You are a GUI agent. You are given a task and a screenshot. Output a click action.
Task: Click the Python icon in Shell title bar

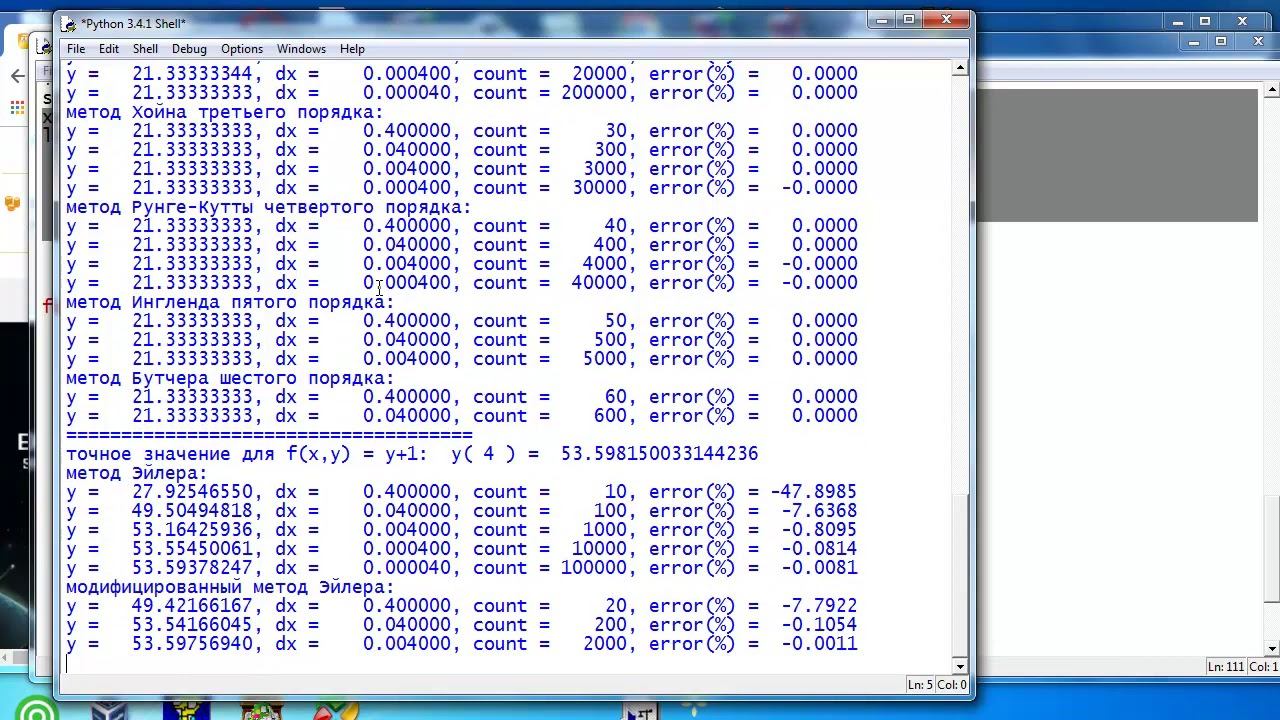(x=68, y=23)
